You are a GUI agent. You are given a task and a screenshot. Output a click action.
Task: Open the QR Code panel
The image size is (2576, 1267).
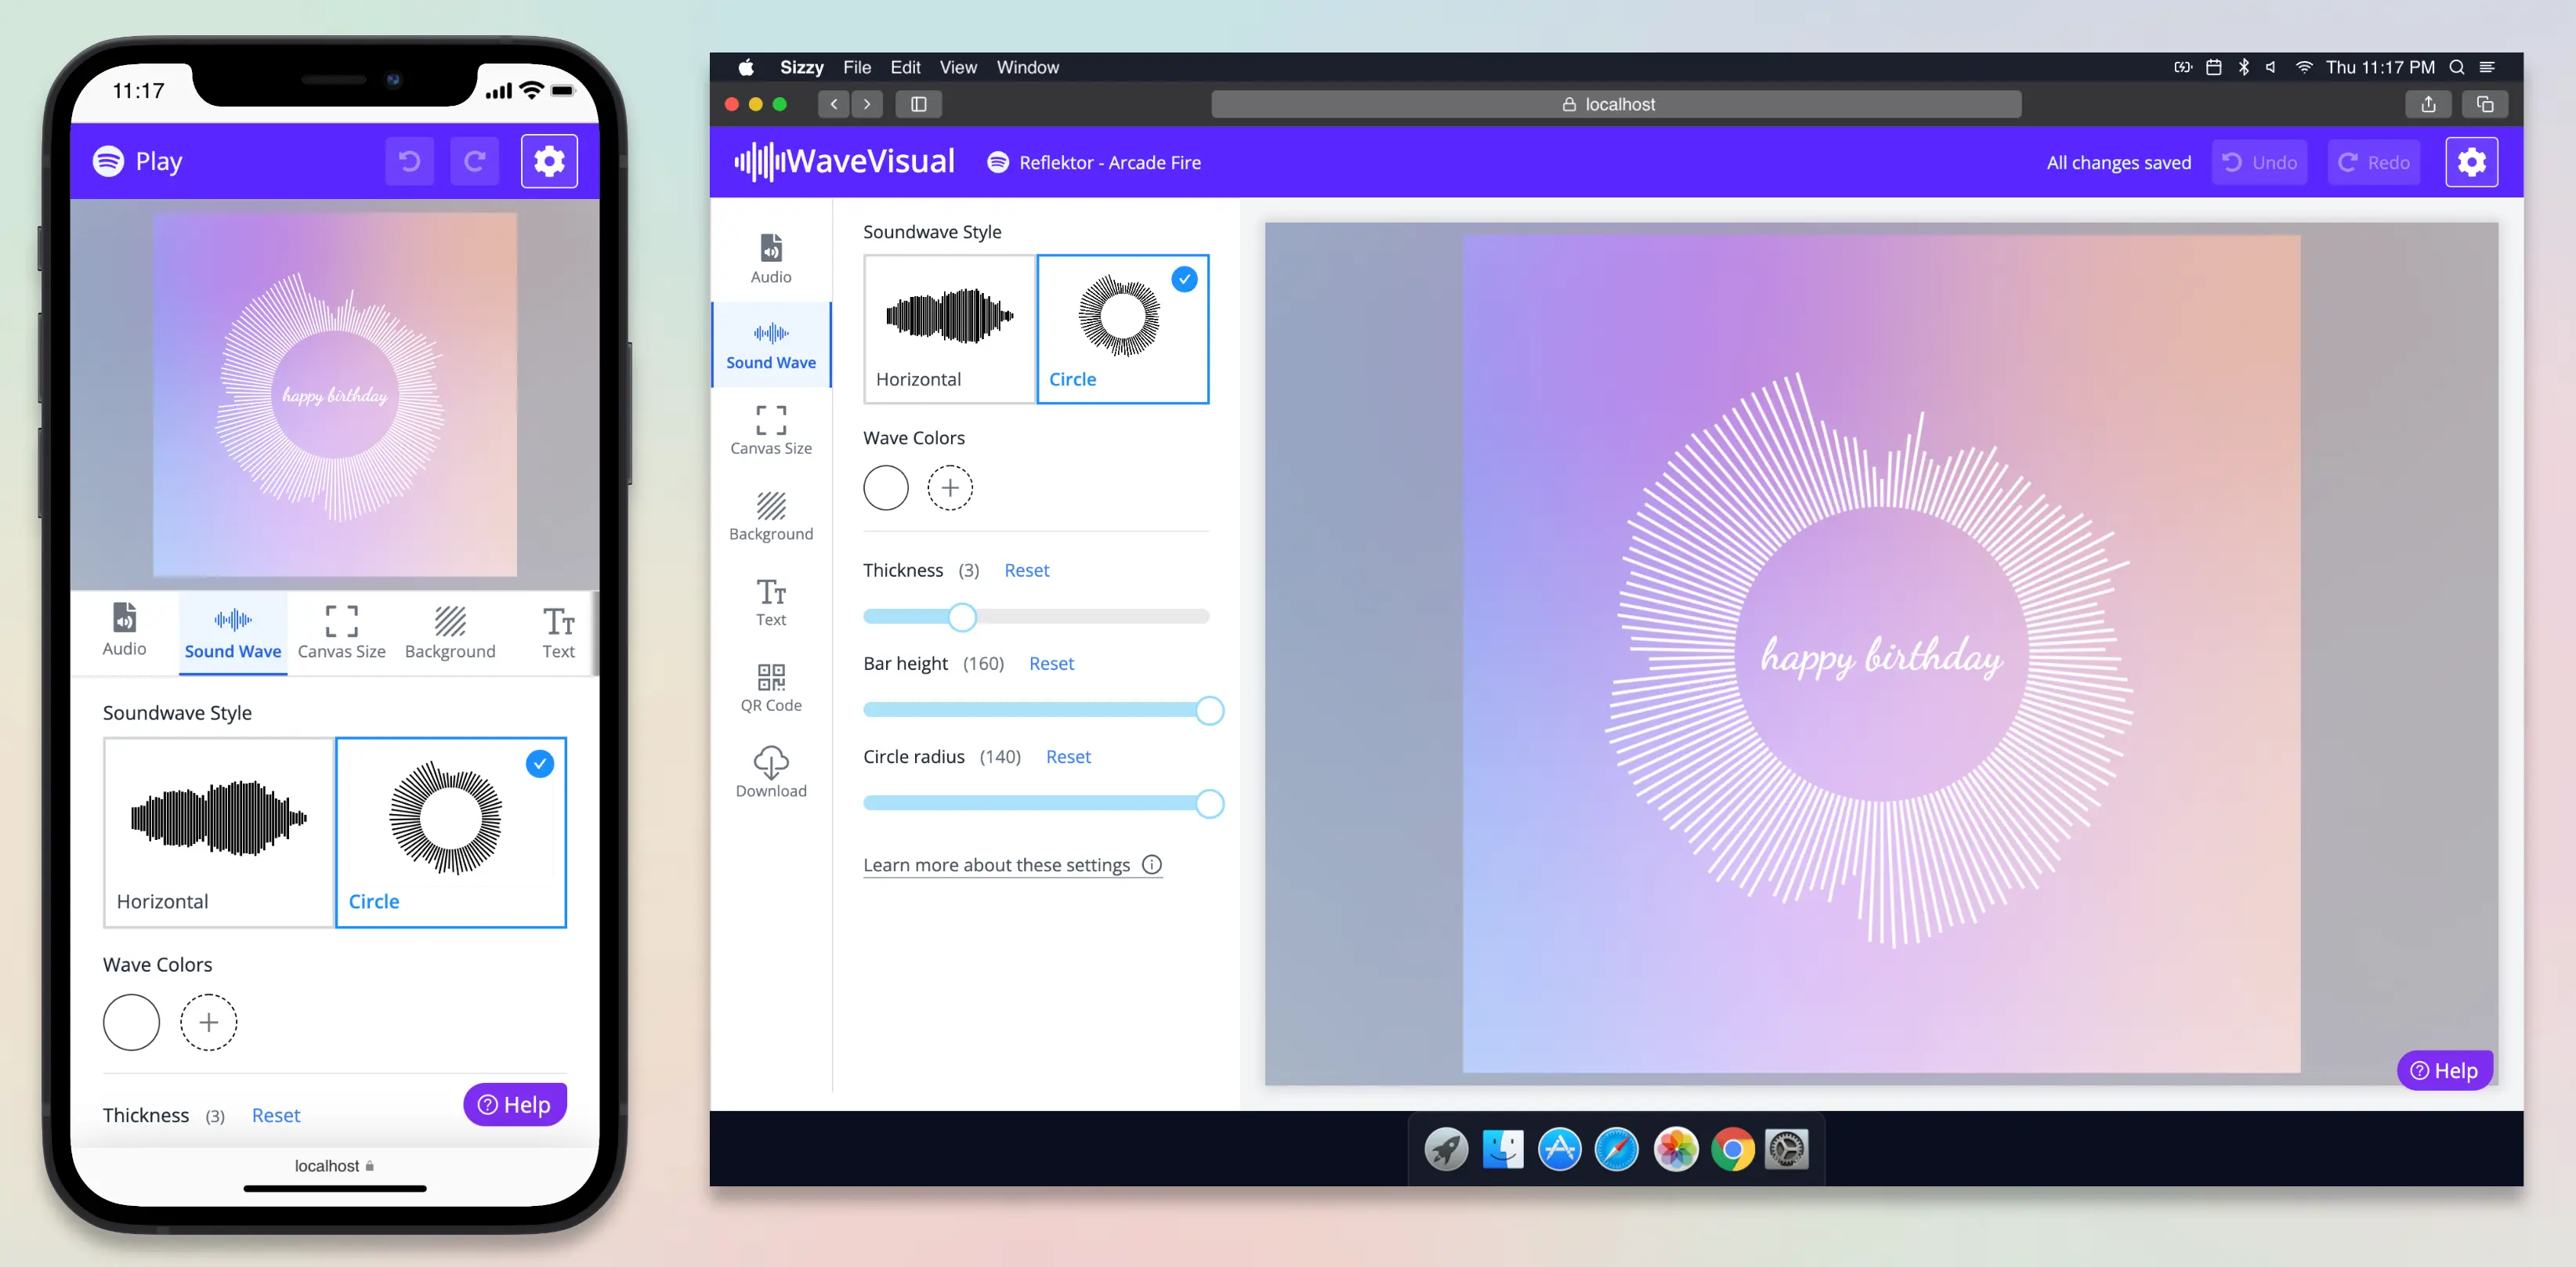(x=770, y=688)
